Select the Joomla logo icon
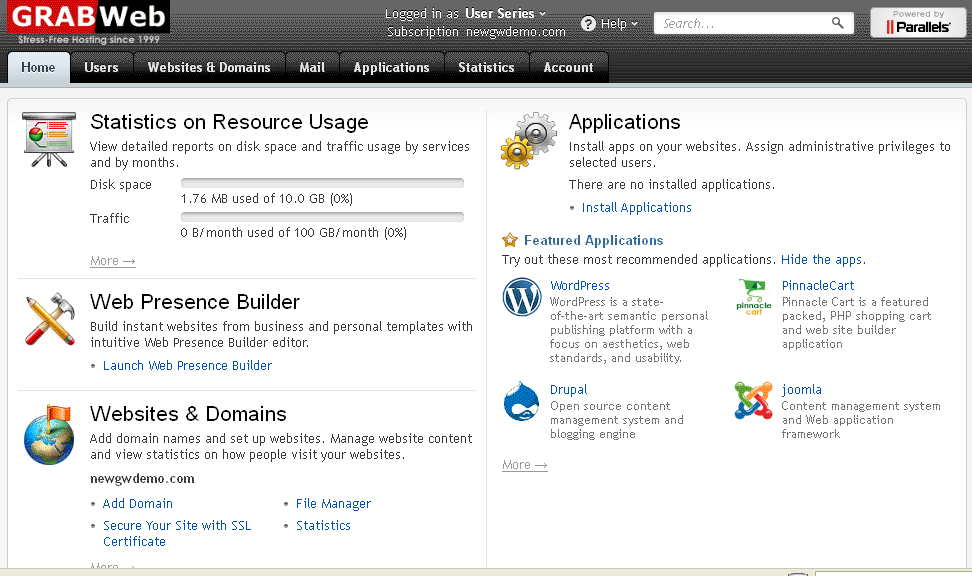Viewport: 972px width, 576px height. point(753,400)
